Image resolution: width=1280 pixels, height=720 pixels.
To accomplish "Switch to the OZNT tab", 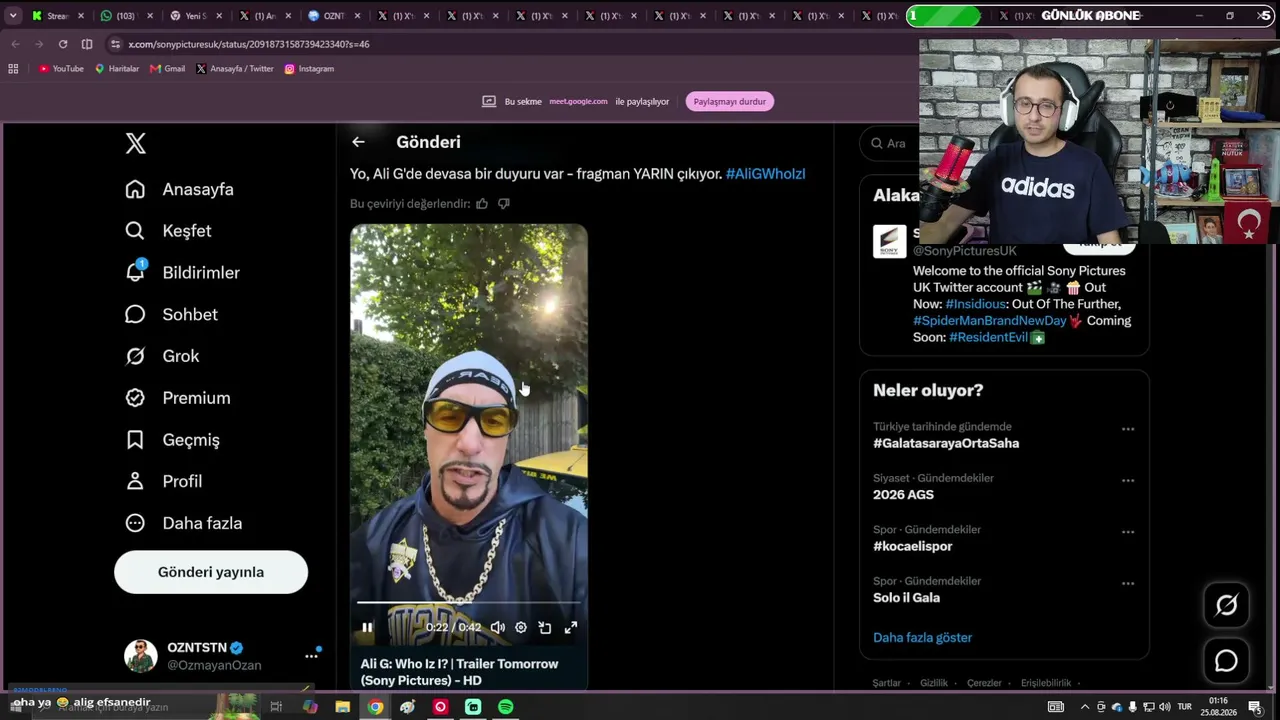I will click(333, 16).
